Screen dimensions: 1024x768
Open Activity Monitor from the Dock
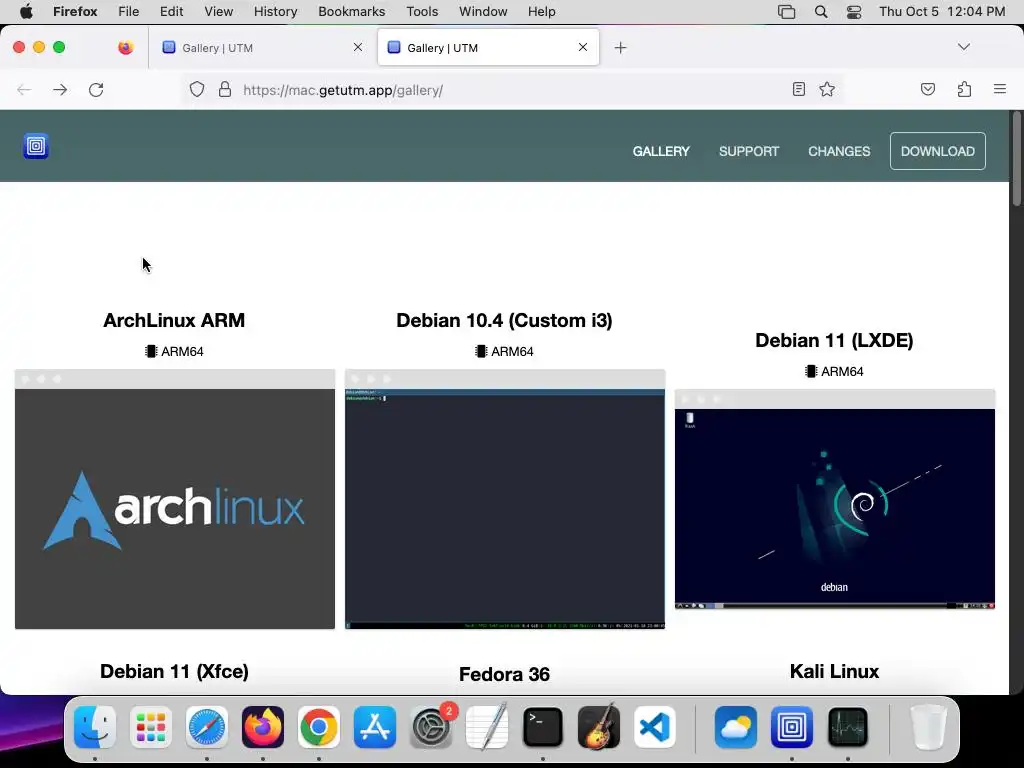848,727
